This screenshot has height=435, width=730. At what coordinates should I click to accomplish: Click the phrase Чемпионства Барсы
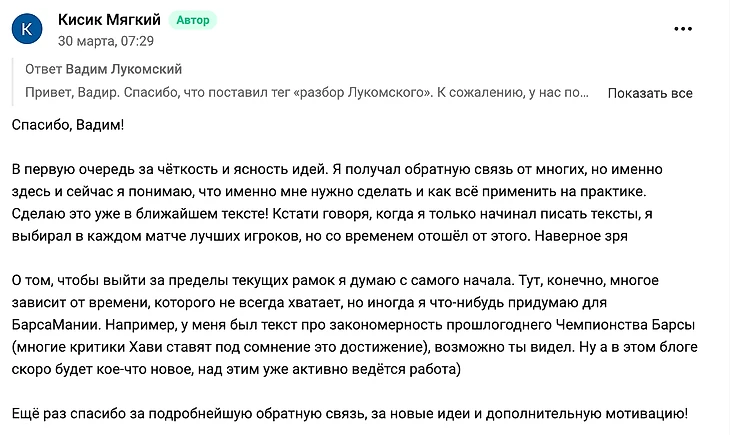[625, 325]
